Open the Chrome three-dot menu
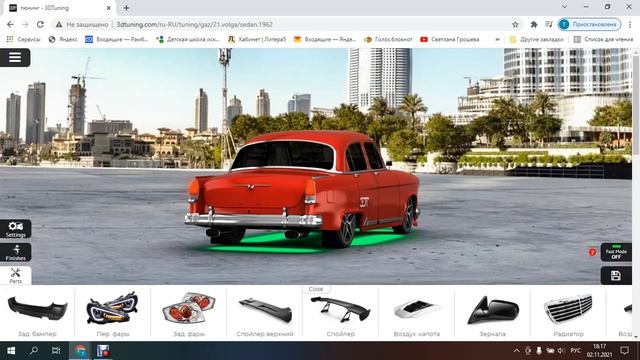The image size is (640, 360). click(x=631, y=24)
